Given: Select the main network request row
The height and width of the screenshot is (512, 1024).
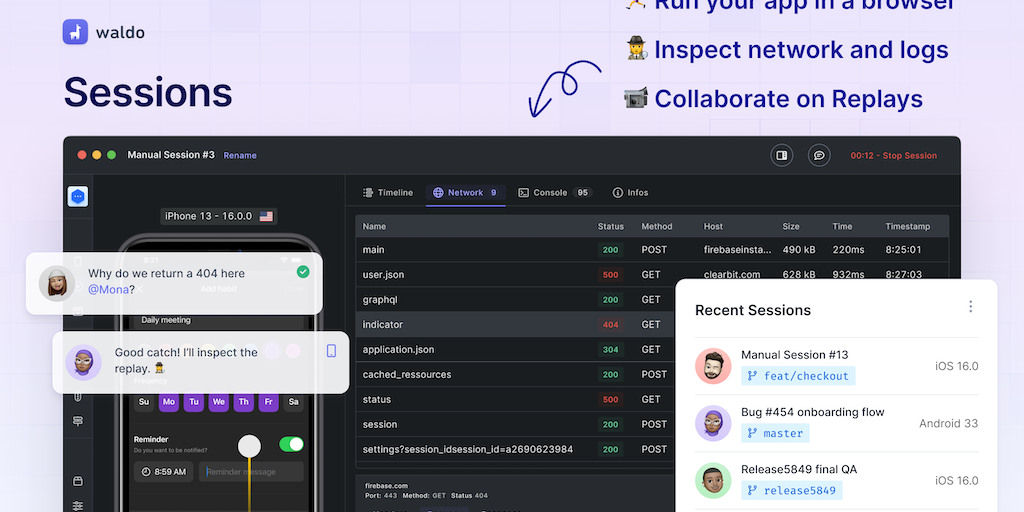Looking at the screenshot, I should [x=652, y=249].
